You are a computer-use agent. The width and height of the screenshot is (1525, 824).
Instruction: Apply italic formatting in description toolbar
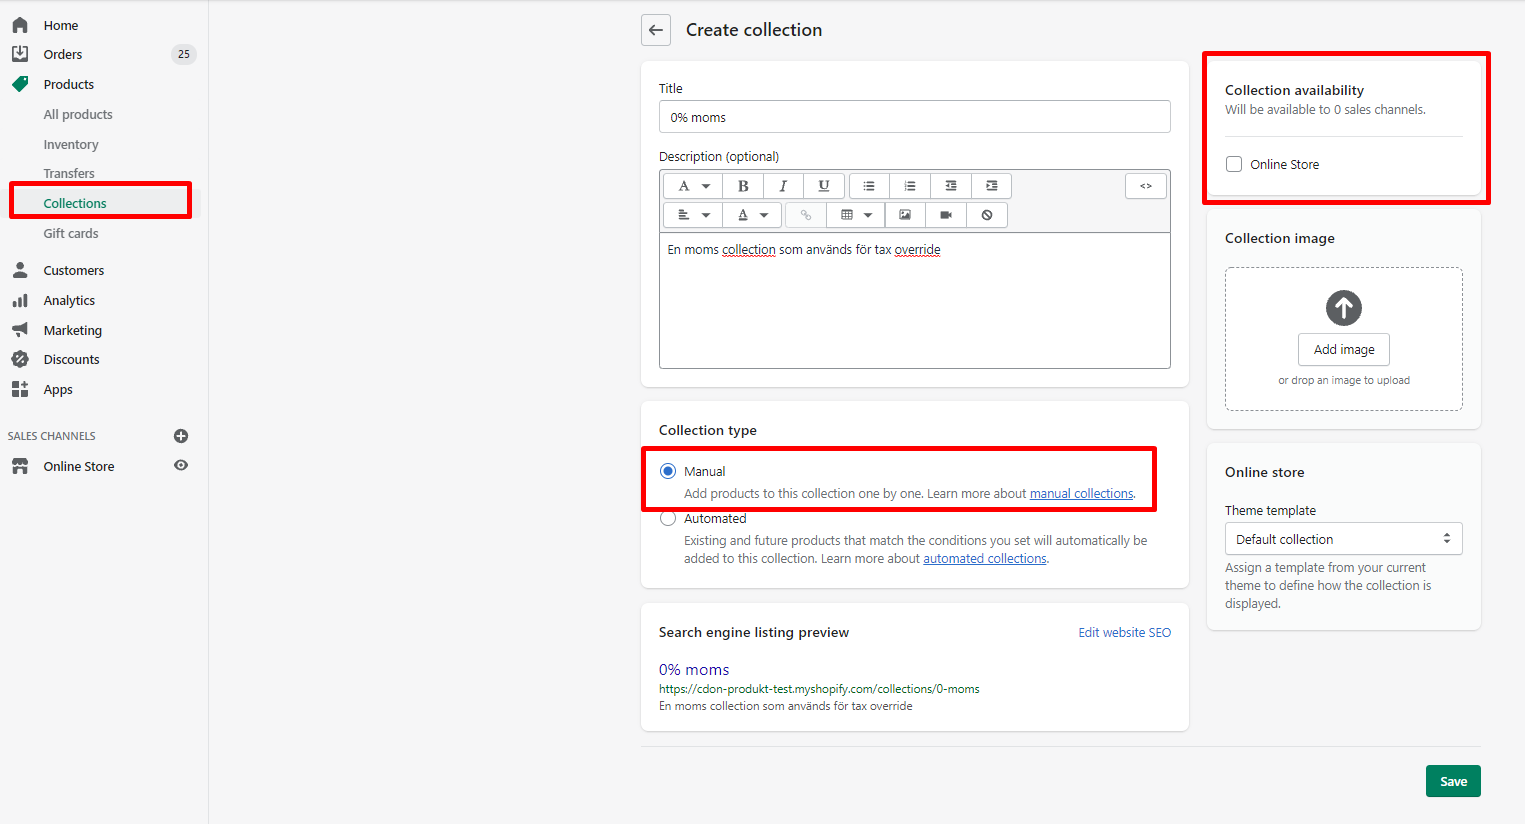(x=783, y=186)
